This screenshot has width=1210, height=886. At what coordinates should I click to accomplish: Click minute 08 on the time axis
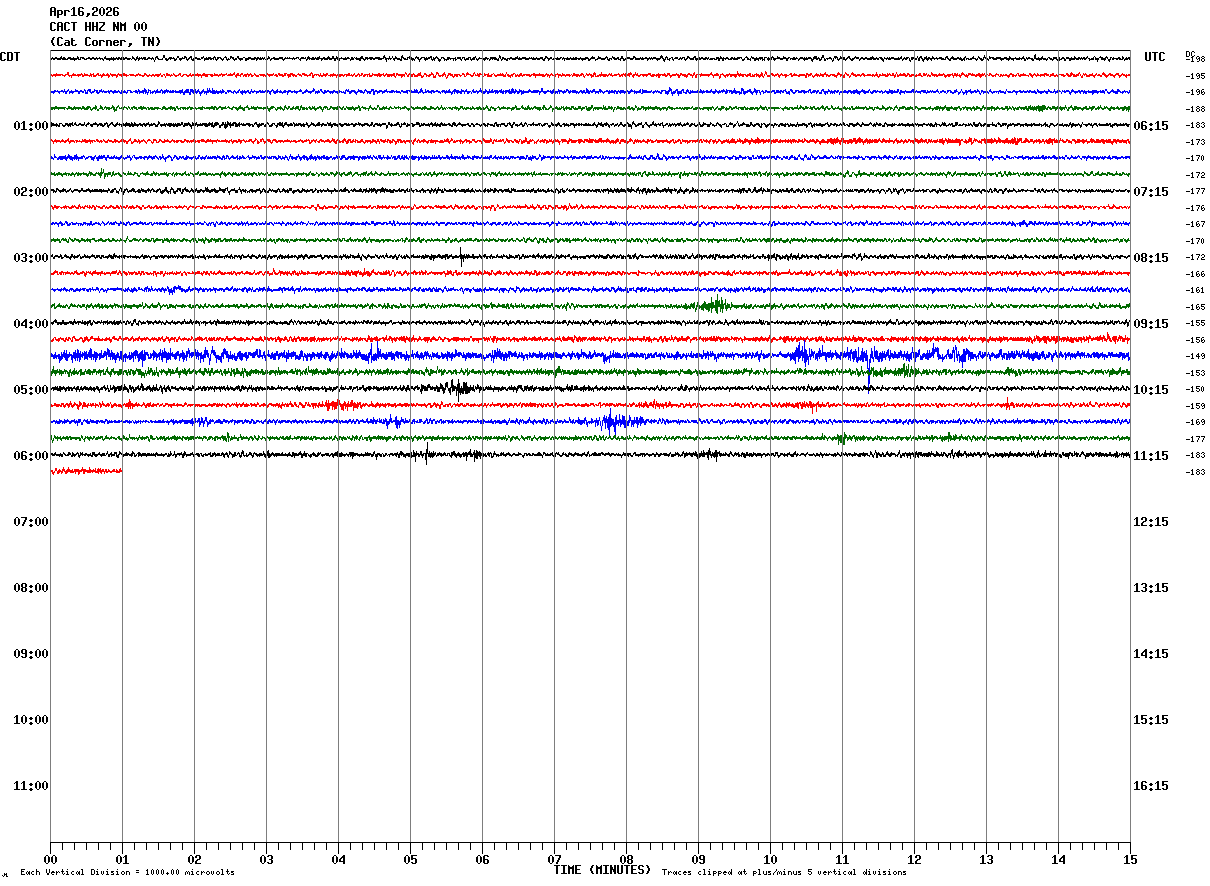point(626,859)
